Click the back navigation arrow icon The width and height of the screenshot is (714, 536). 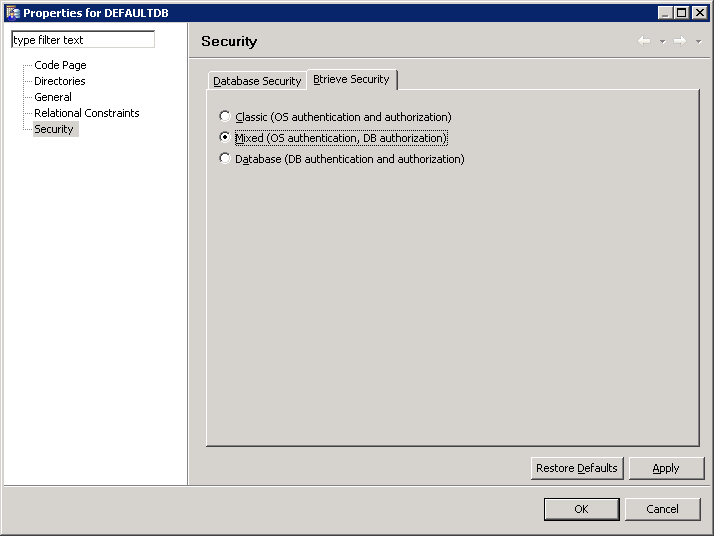(x=644, y=41)
